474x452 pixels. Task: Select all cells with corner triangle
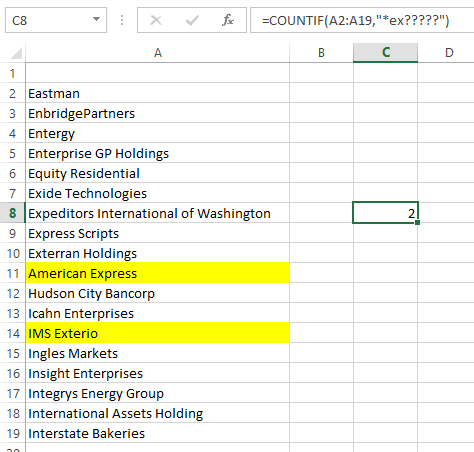16,53
